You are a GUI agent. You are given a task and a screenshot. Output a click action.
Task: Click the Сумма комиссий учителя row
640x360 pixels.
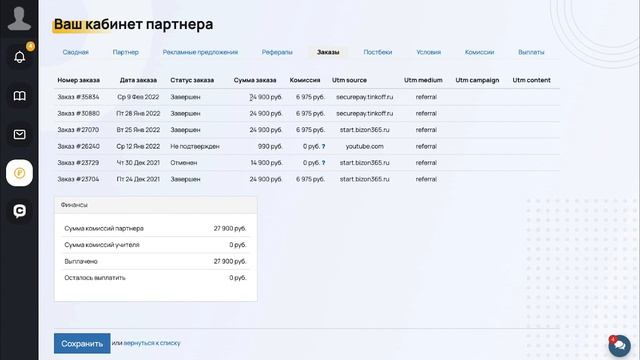pyautogui.click(x=156, y=245)
